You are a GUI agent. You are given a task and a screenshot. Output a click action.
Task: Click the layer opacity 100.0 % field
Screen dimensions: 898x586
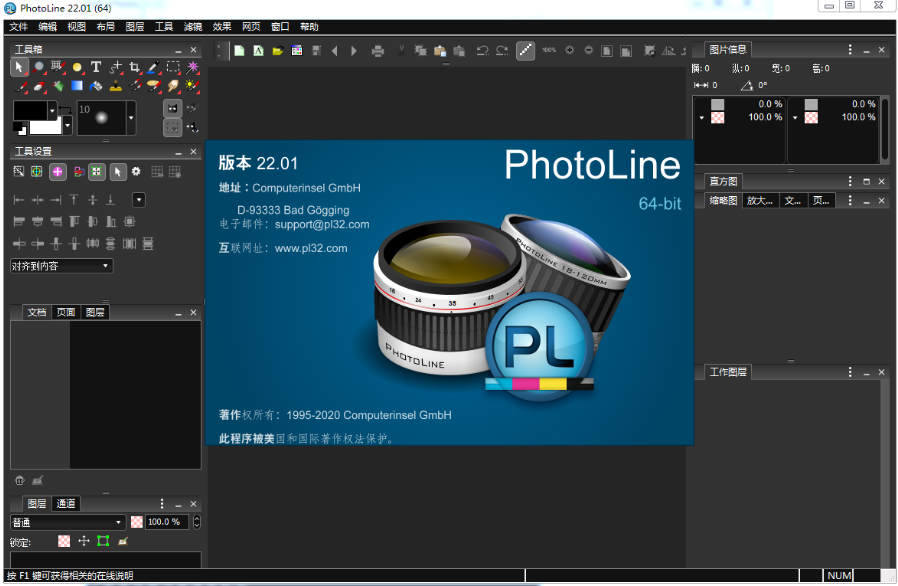(x=165, y=522)
